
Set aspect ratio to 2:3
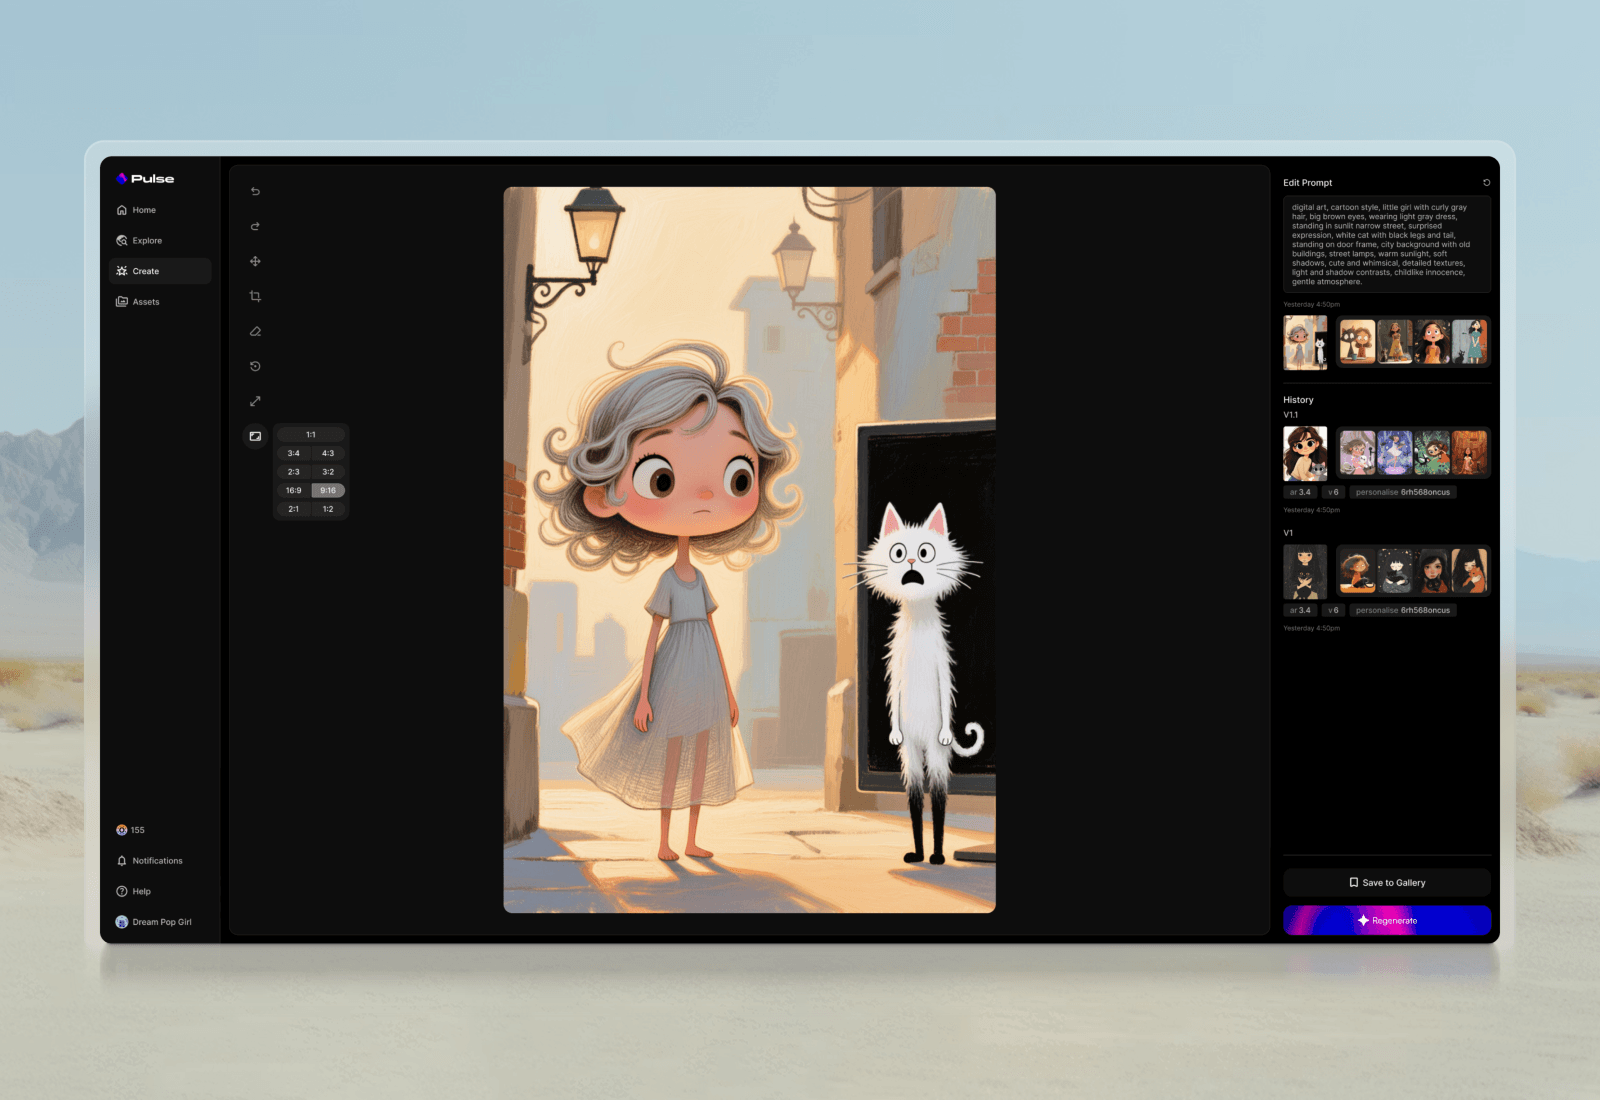point(293,472)
